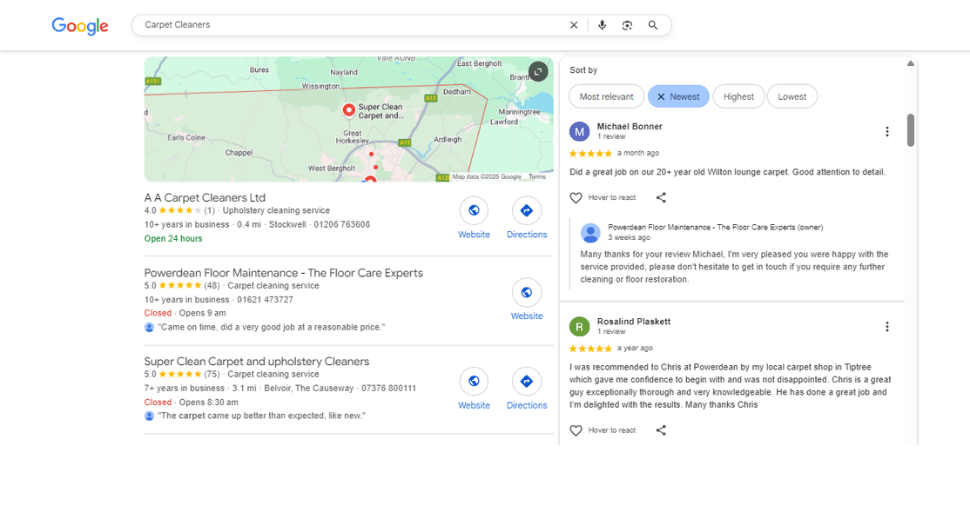The height and width of the screenshot is (517, 970).
Task: Expand the map to full view
Action: [538, 72]
